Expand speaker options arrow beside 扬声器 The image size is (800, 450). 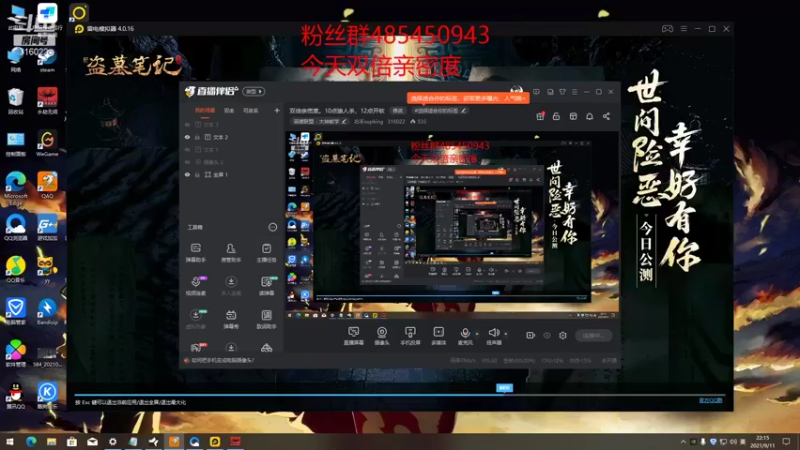click(x=506, y=334)
